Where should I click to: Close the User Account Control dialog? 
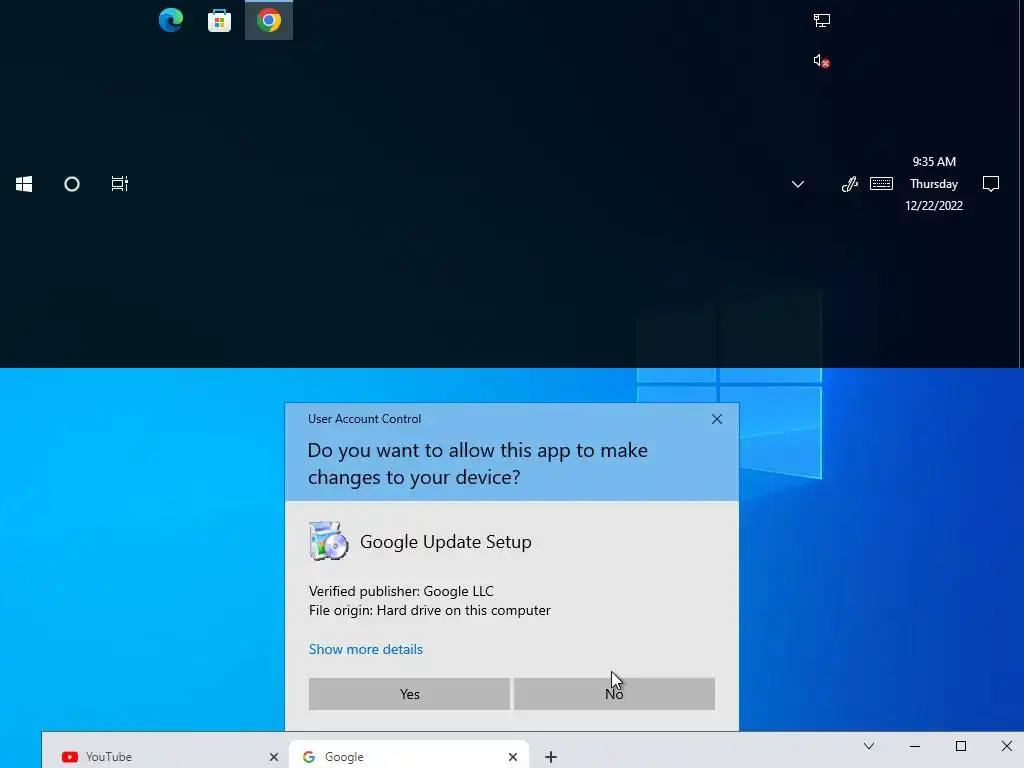point(716,419)
